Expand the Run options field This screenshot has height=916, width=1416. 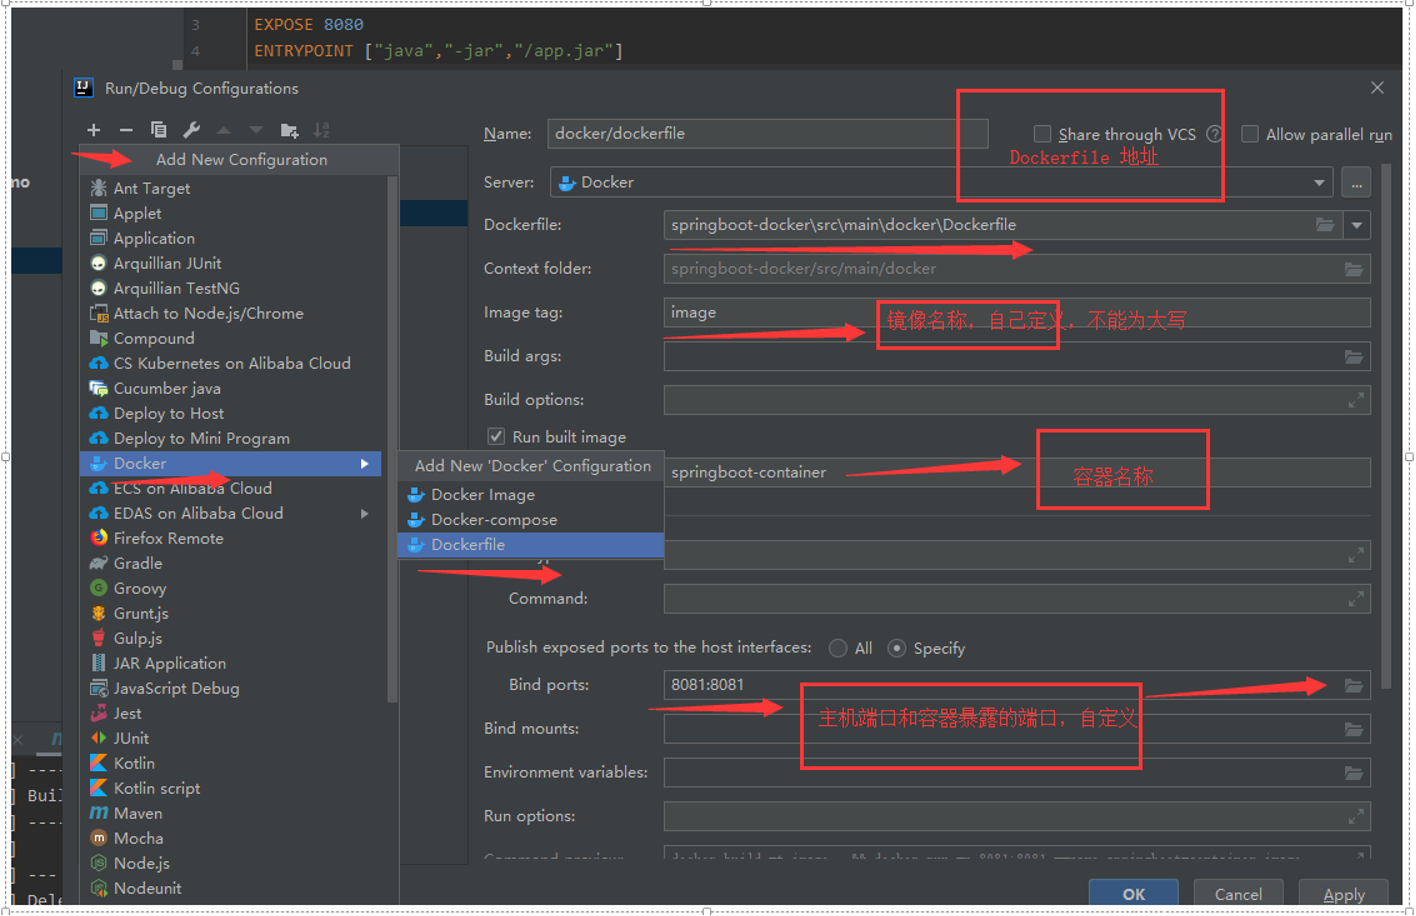point(1356,817)
